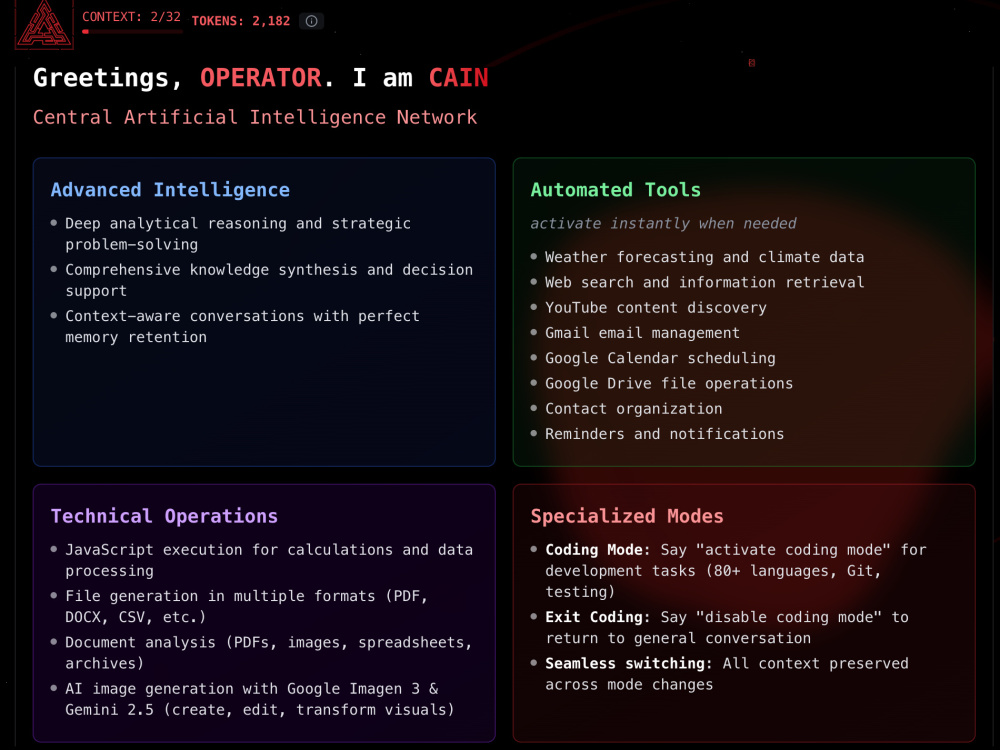Open the token info icon

[x=311, y=21]
